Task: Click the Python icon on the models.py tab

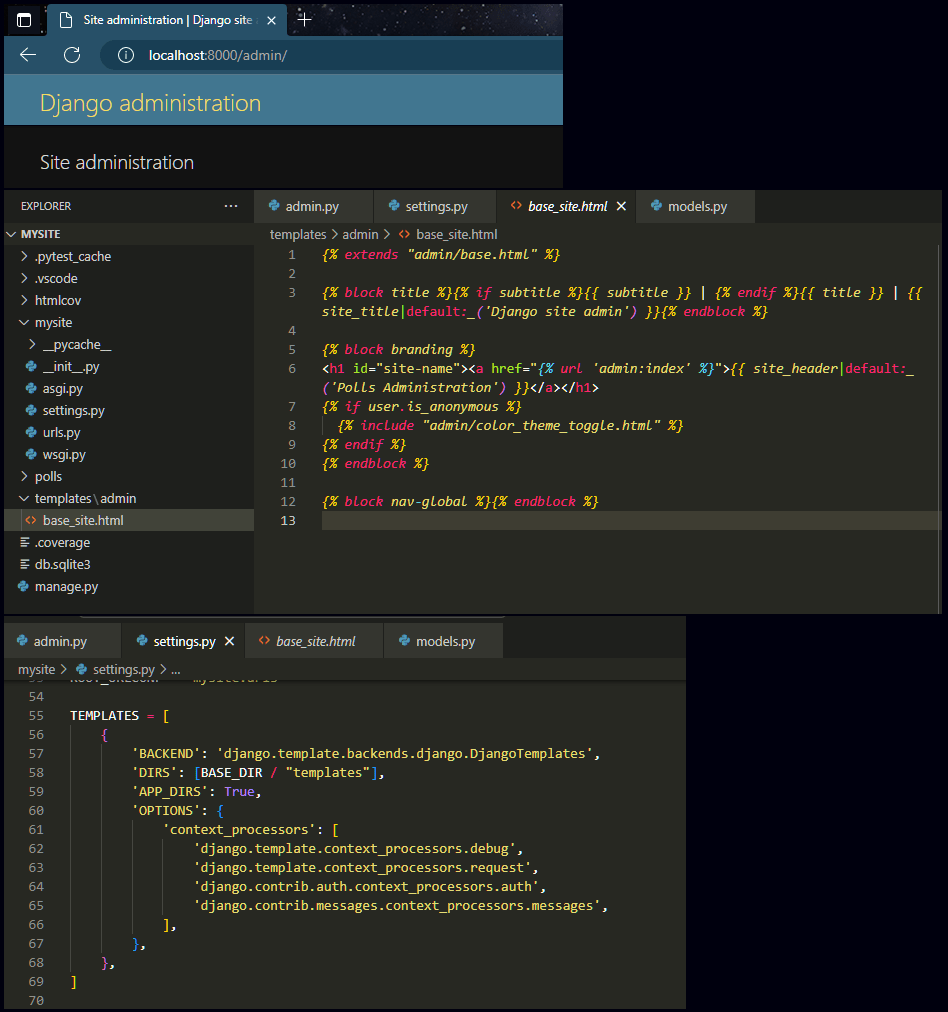Action: click(x=658, y=206)
